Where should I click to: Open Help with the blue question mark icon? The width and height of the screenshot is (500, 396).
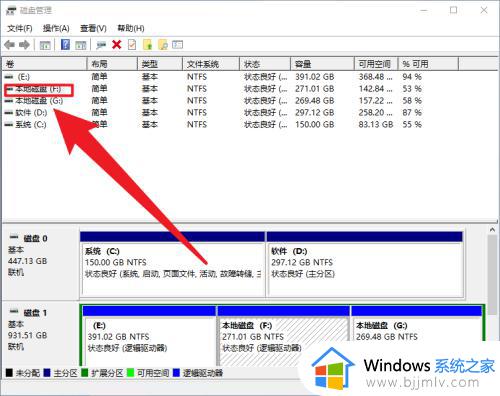[x=65, y=44]
